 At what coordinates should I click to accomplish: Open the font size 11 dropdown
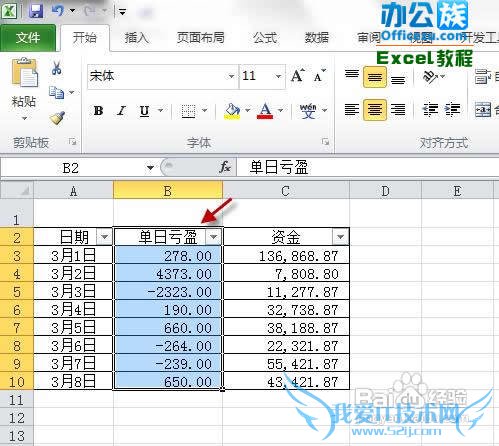pyautogui.click(x=278, y=76)
